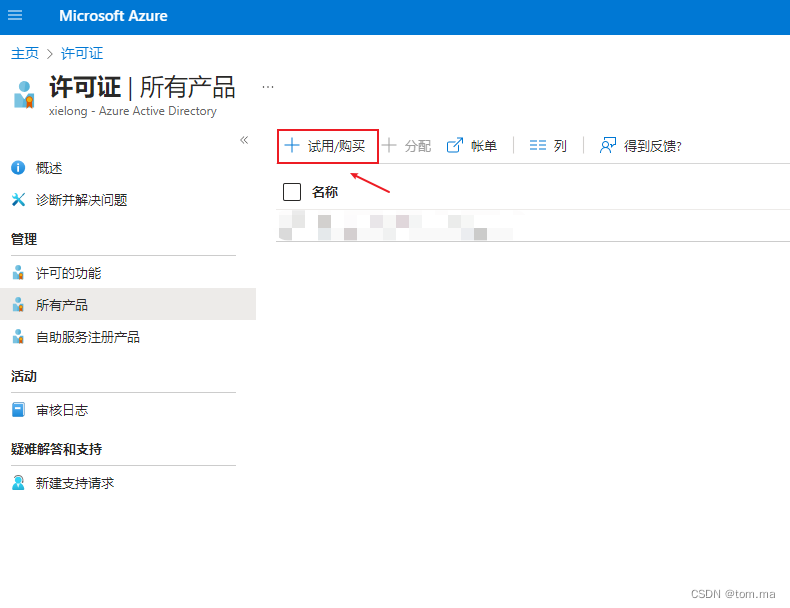
Task: Open the 许可证 breadcrumb link
Action: [82, 53]
